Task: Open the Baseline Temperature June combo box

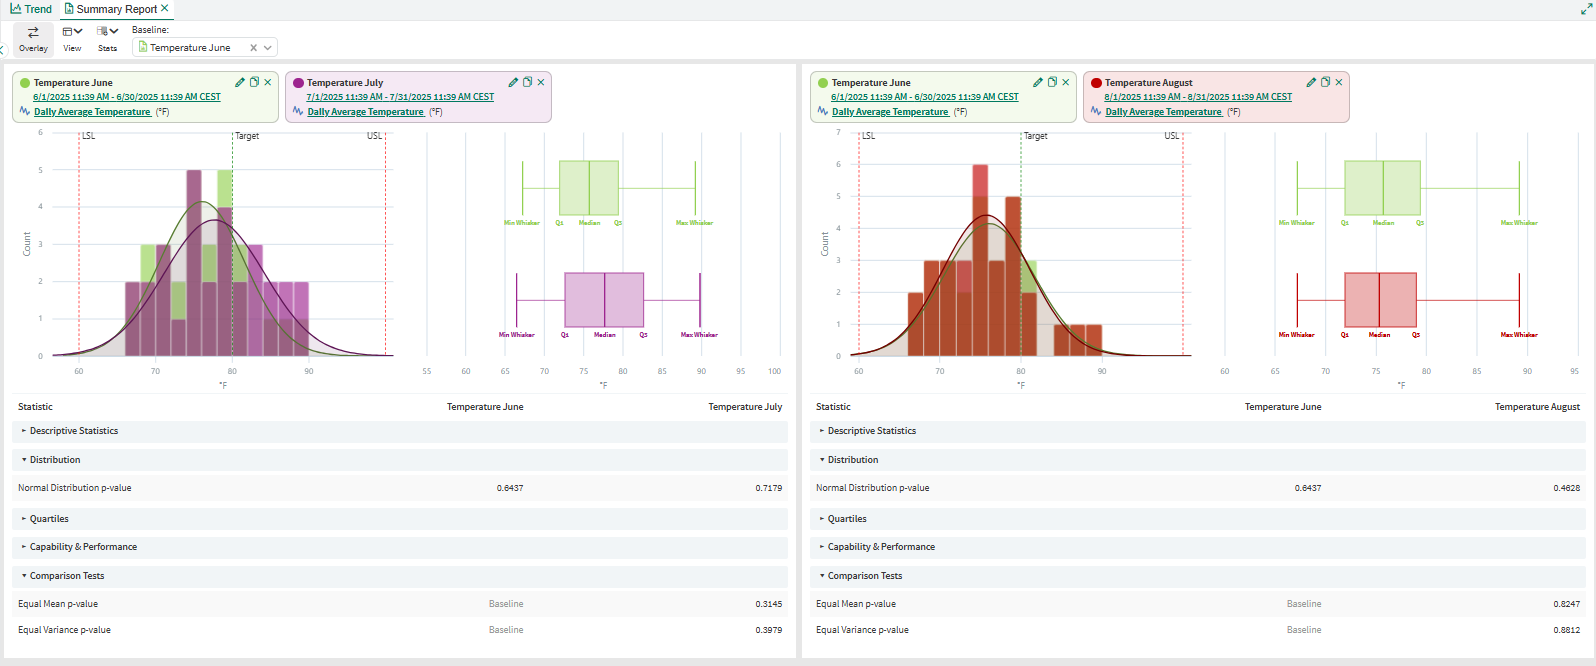Action: tap(205, 48)
